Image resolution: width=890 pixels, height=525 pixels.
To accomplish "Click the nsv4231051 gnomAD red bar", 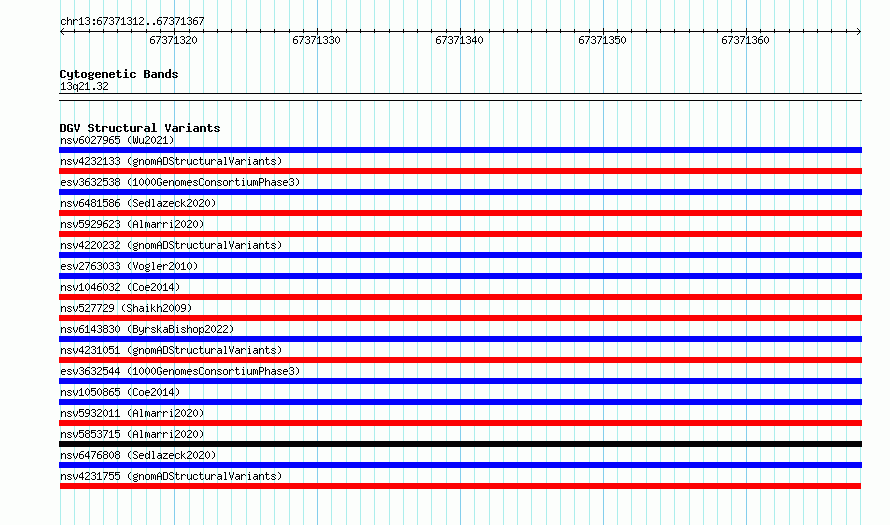I will coord(460,360).
